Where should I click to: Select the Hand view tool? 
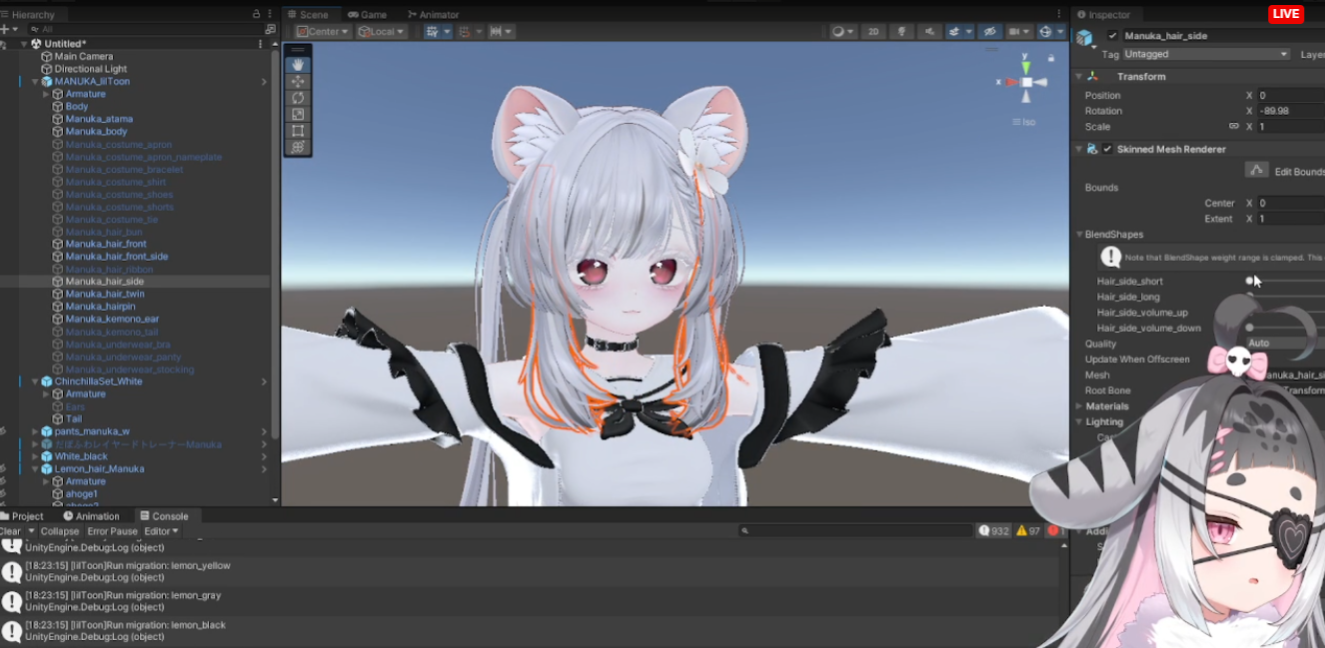[x=298, y=65]
